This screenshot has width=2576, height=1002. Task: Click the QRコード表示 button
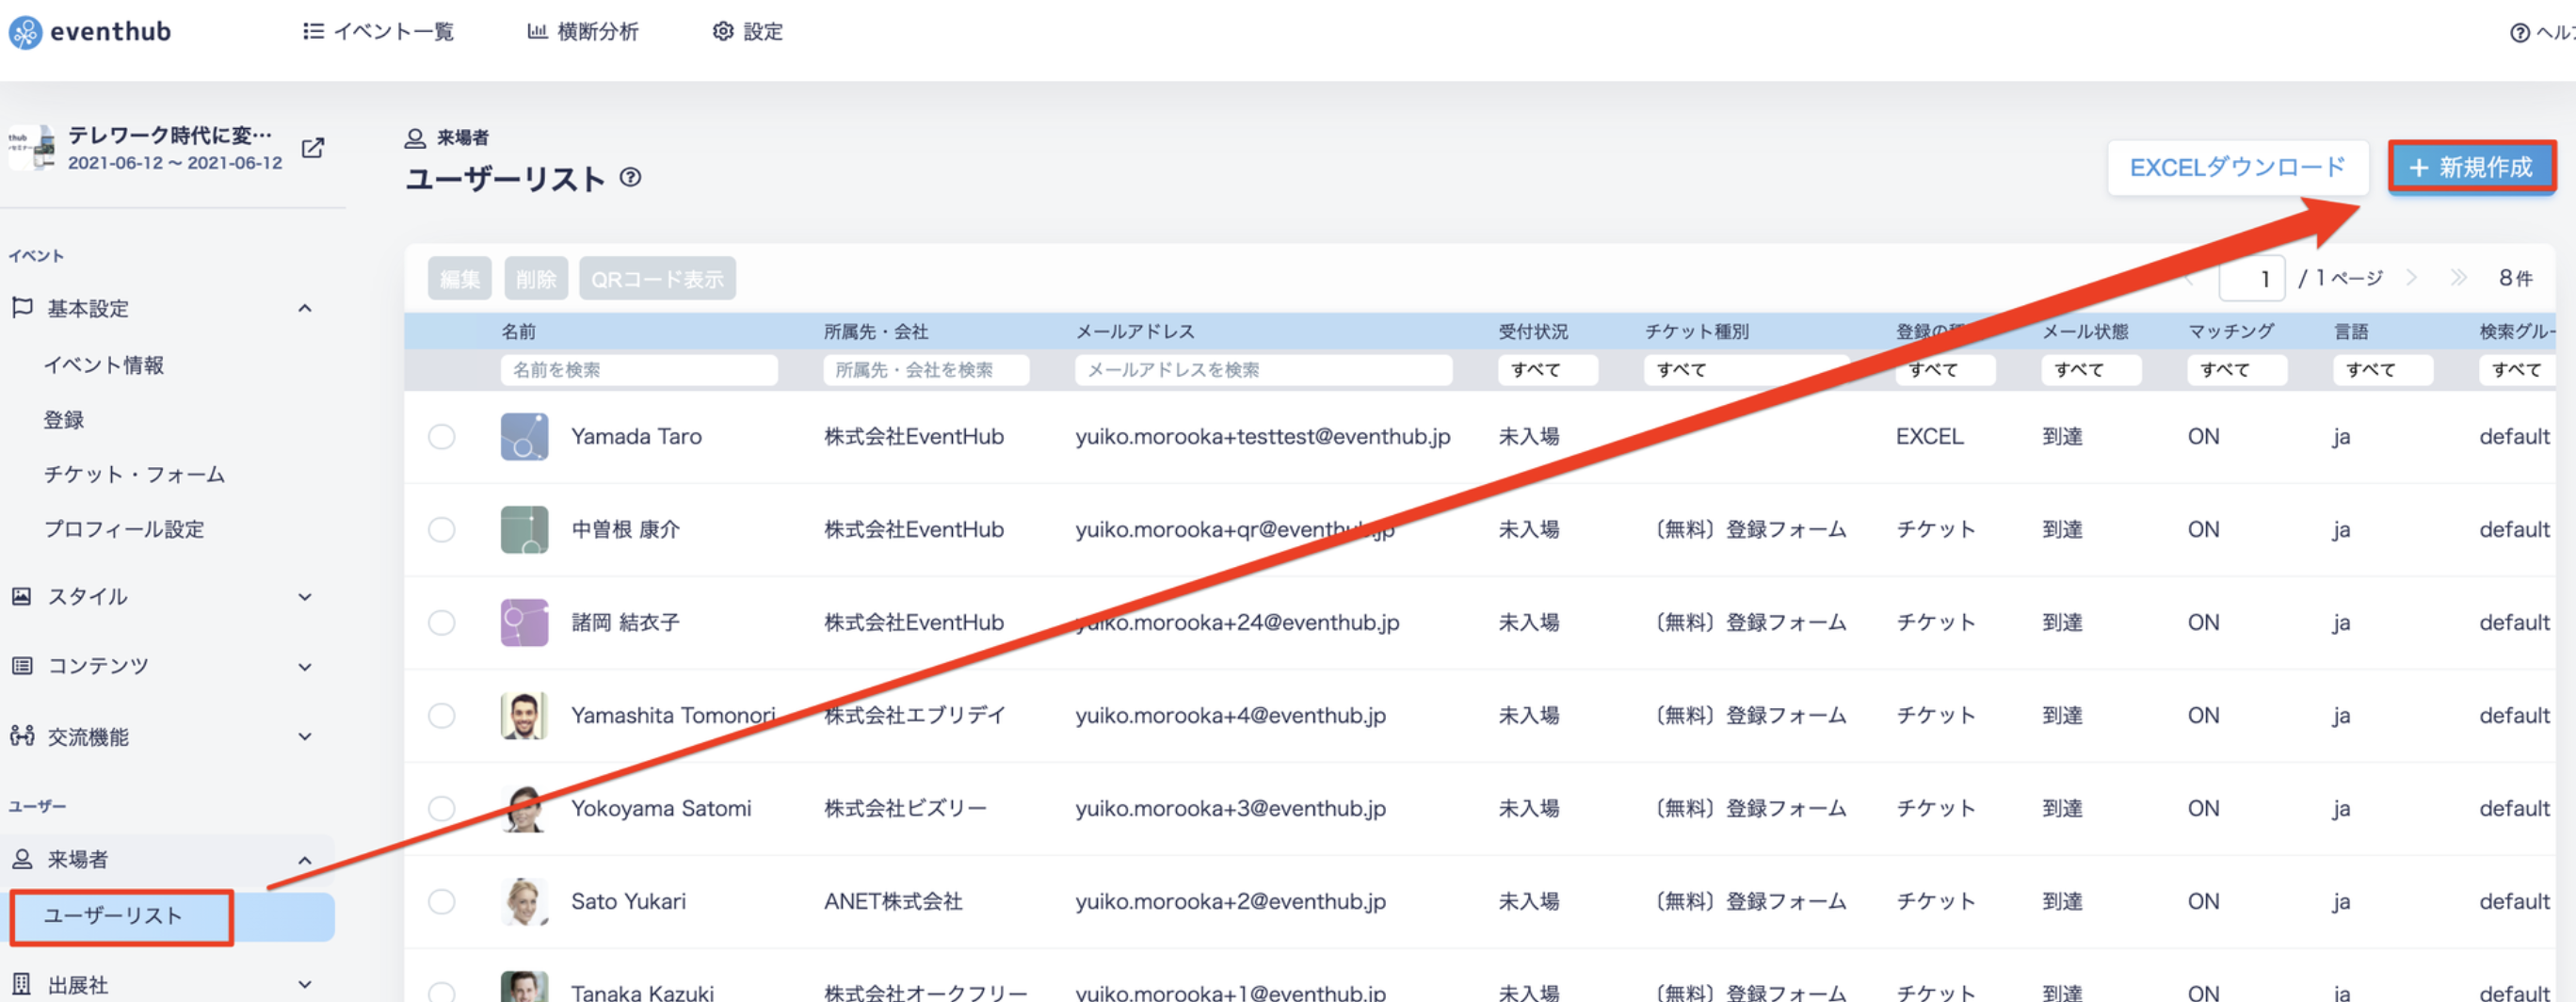(x=657, y=279)
